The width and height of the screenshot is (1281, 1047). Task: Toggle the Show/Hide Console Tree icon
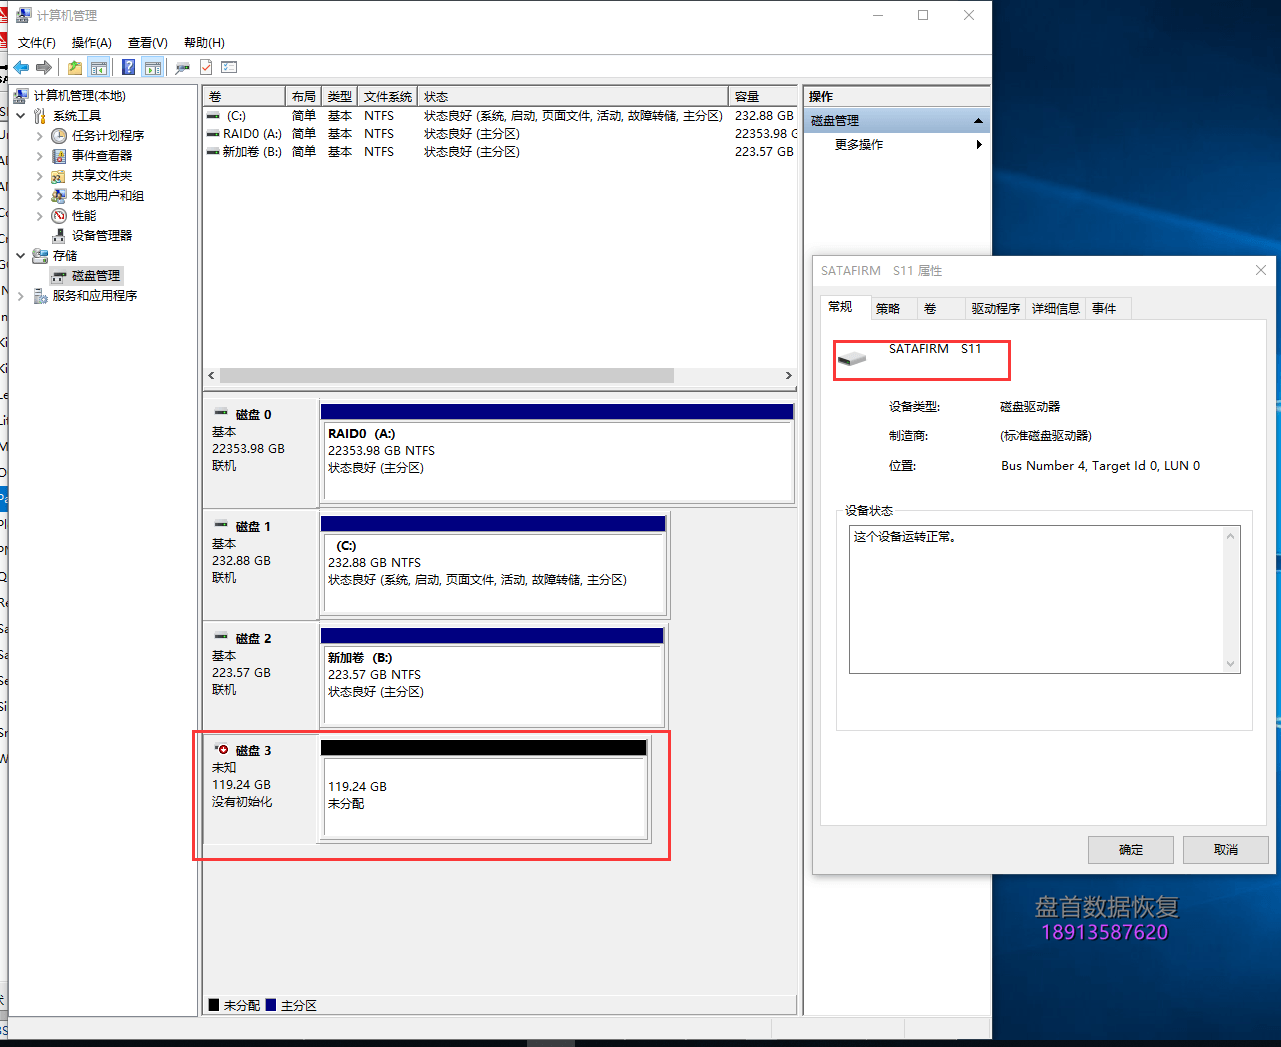coord(98,67)
